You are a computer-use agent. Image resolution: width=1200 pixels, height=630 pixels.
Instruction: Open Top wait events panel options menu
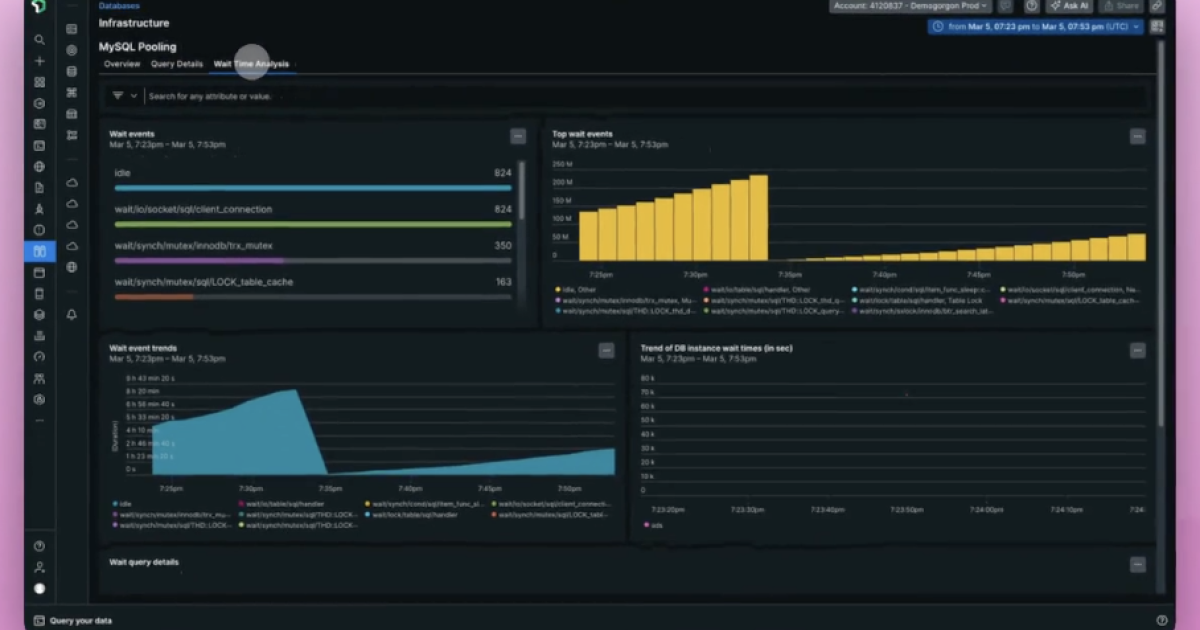[1138, 136]
